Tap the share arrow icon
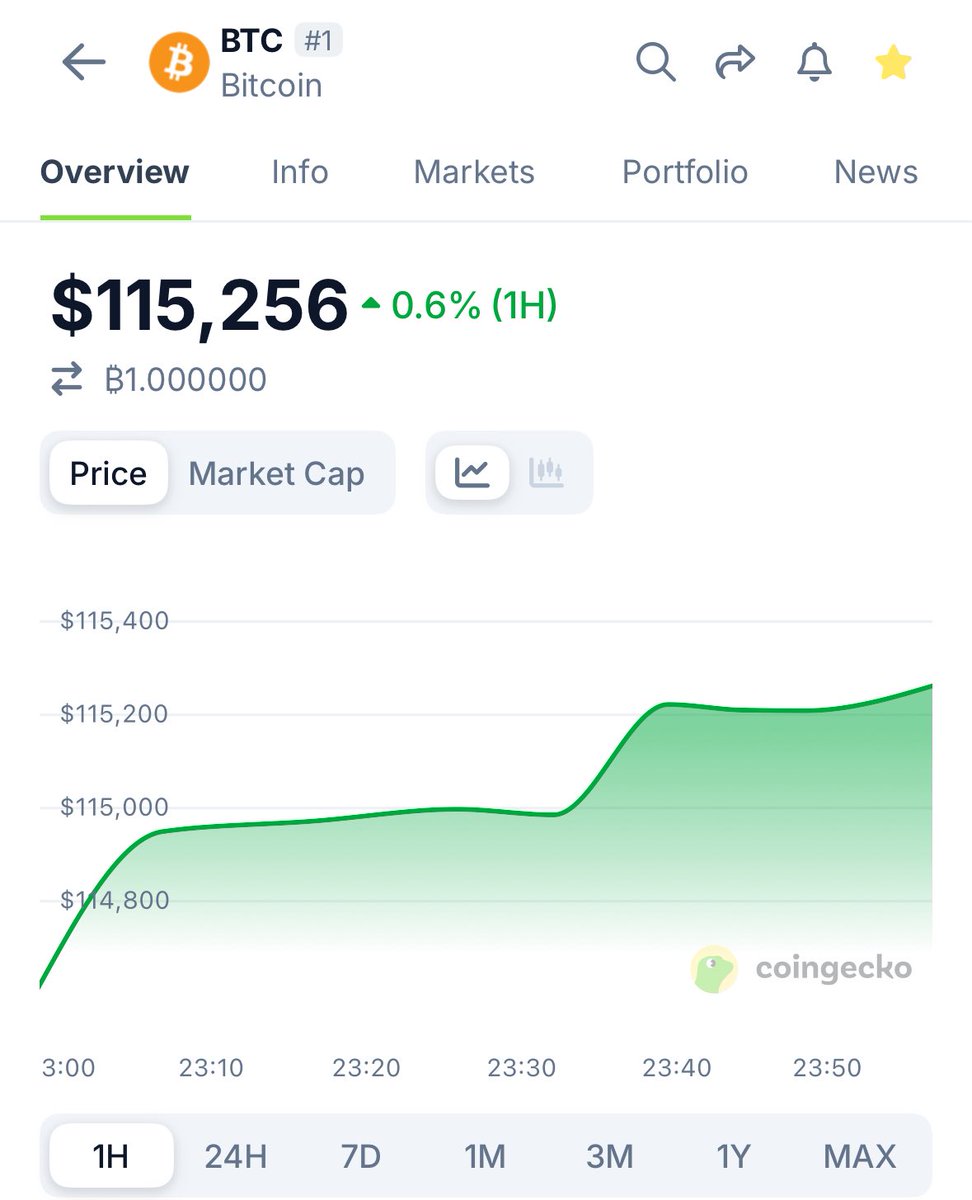The image size is (972, 1200). pyautogui.click(x=735, y=63)
